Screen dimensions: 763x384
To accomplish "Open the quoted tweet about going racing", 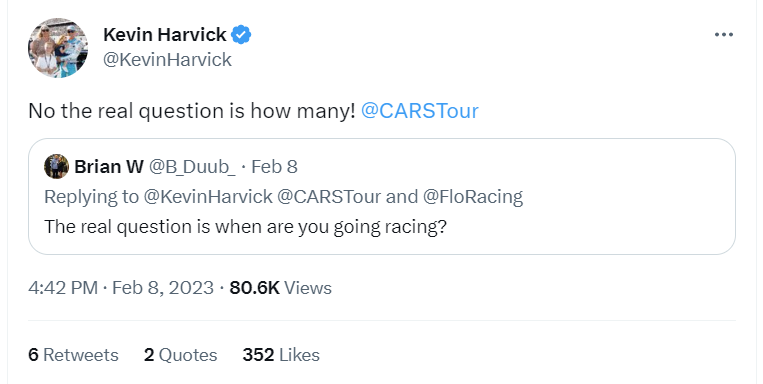I will 382,197.
